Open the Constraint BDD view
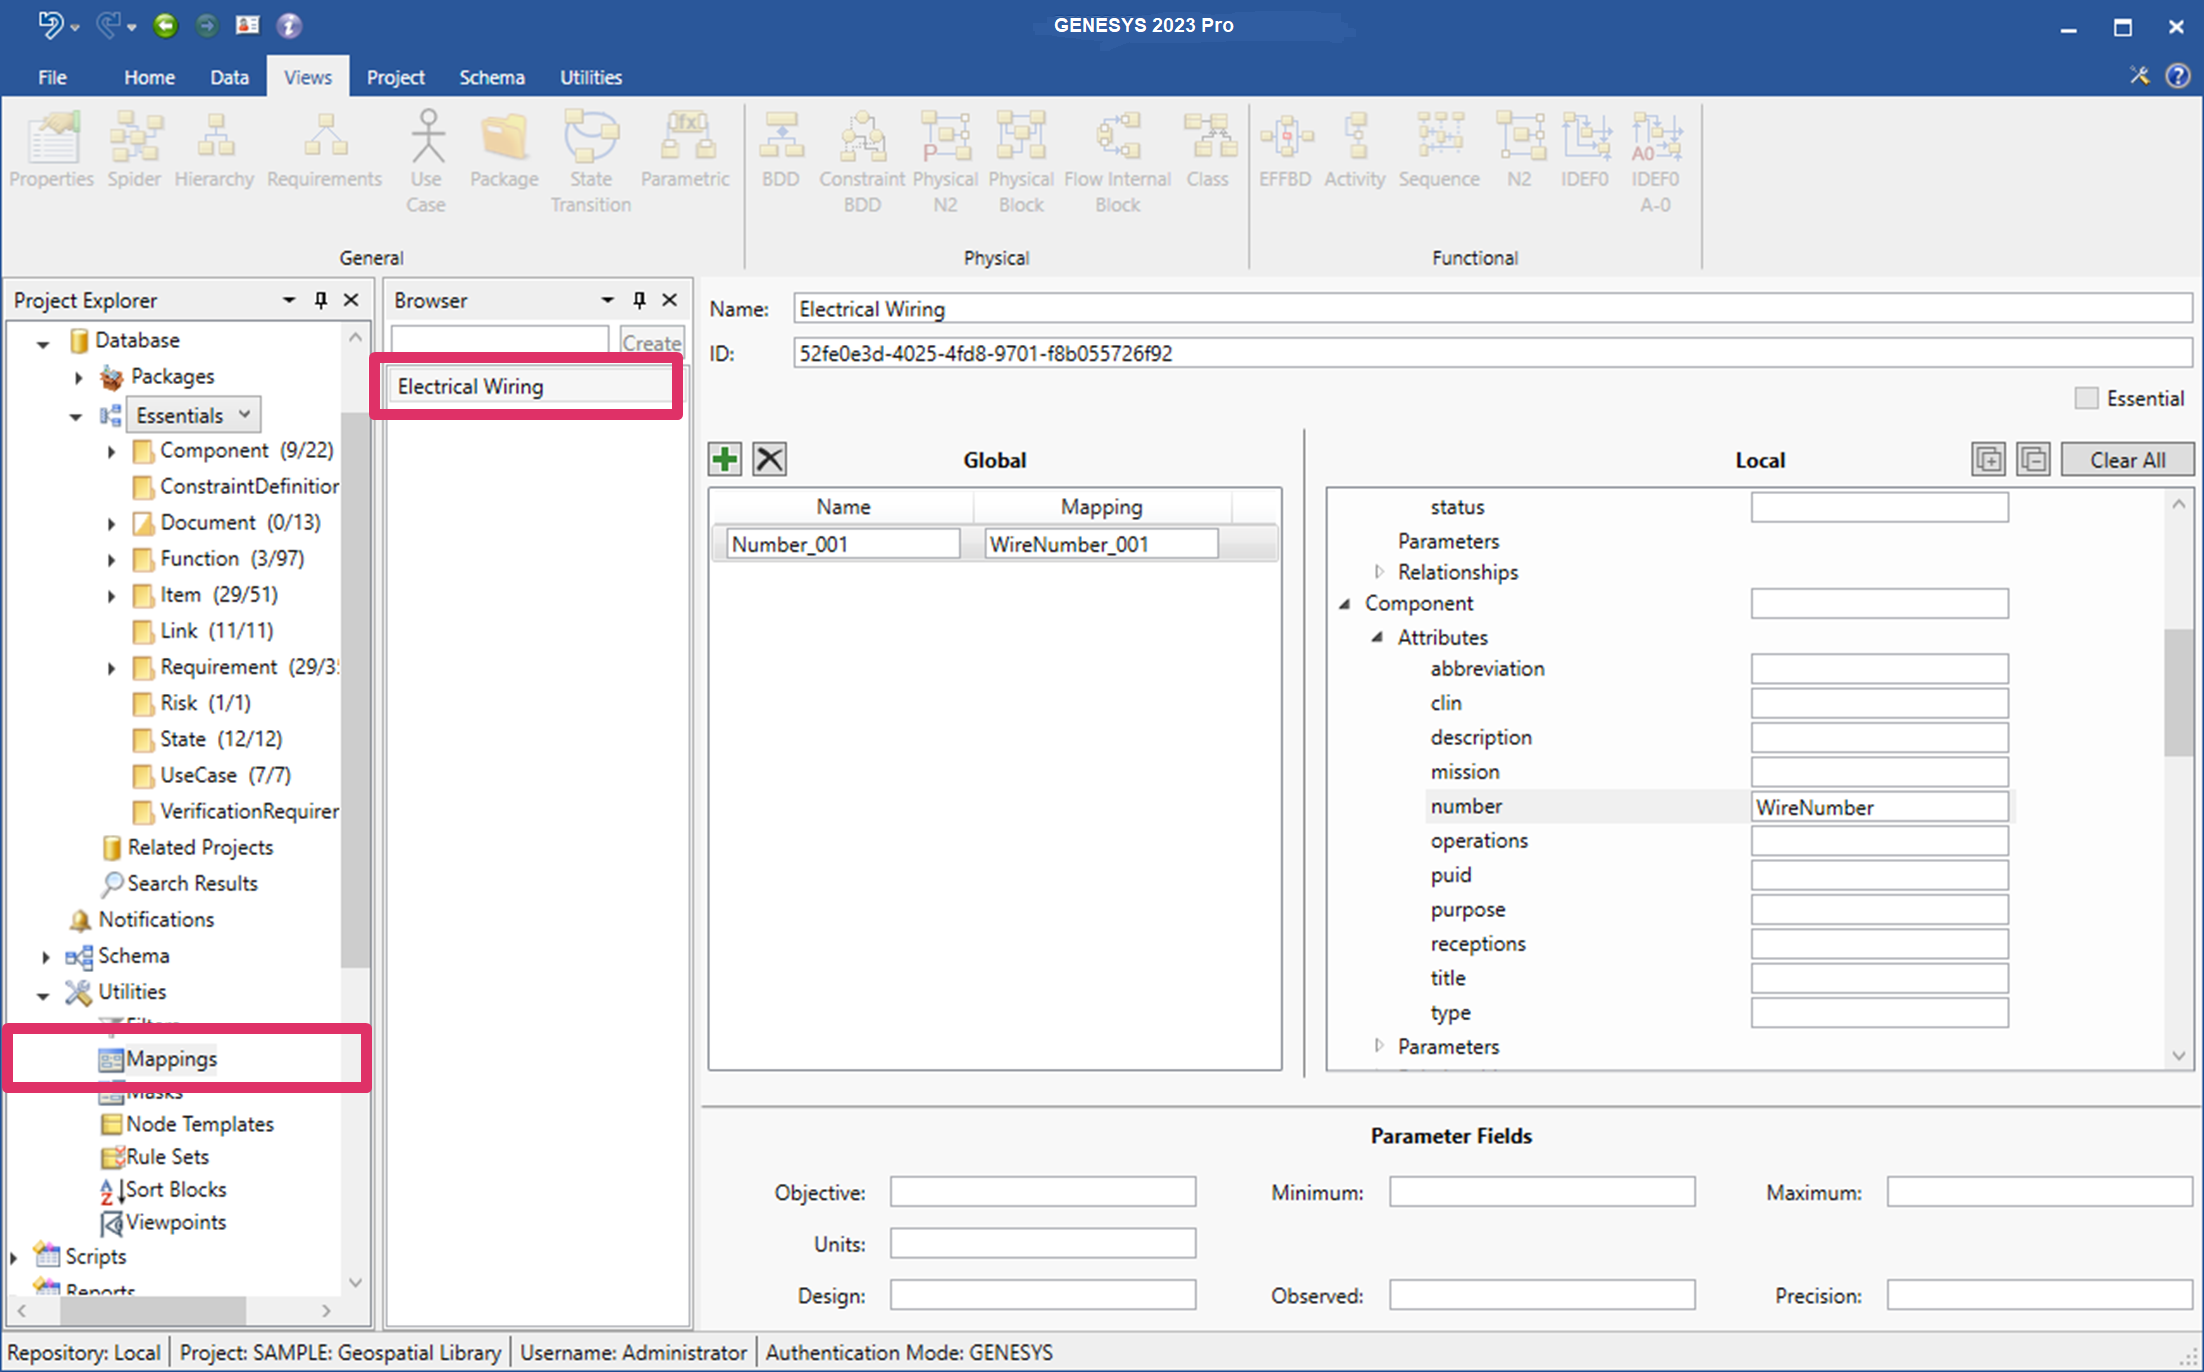This screenshot has width=2204, height=1372. [862, 162]
